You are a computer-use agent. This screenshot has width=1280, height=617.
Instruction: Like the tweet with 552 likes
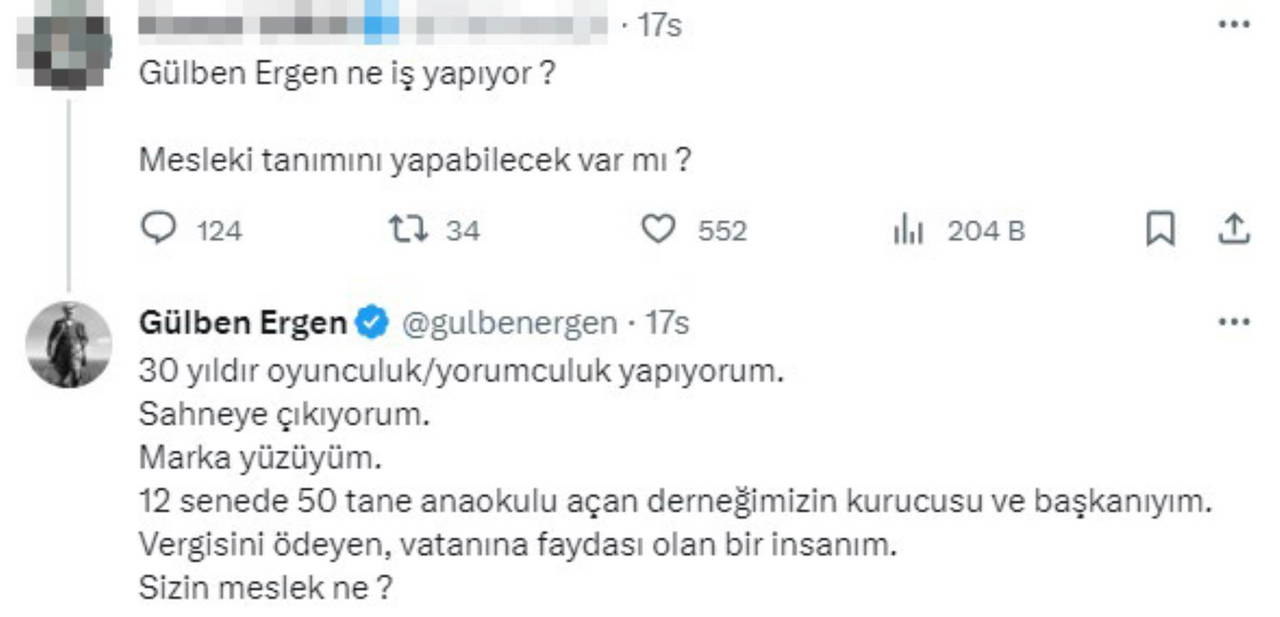click(658, 231)
